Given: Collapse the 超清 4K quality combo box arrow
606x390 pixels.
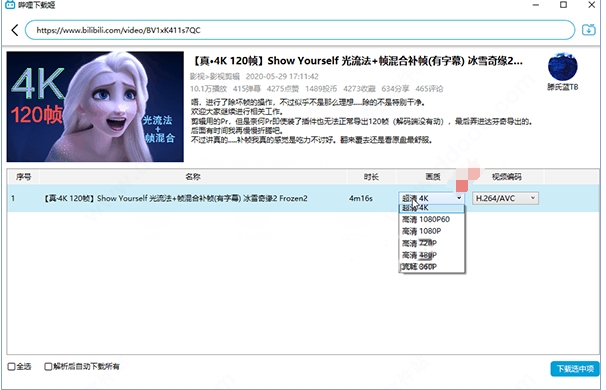Looking at the screenshot, I should (459, 198).
